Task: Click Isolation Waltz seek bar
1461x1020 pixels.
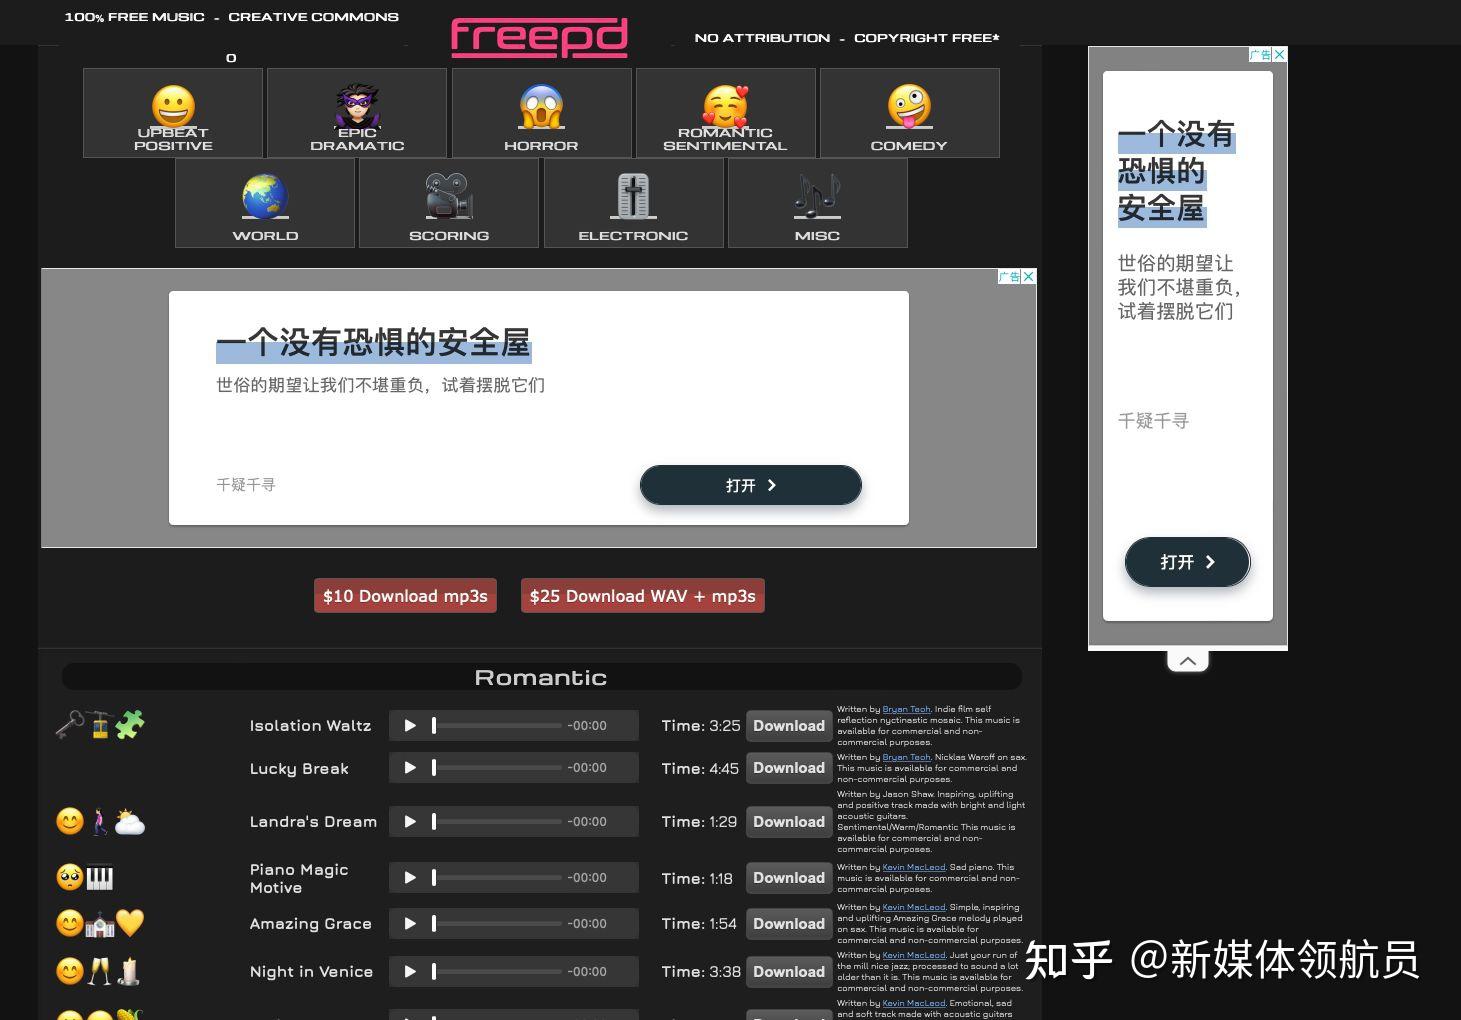Action: 497,726
